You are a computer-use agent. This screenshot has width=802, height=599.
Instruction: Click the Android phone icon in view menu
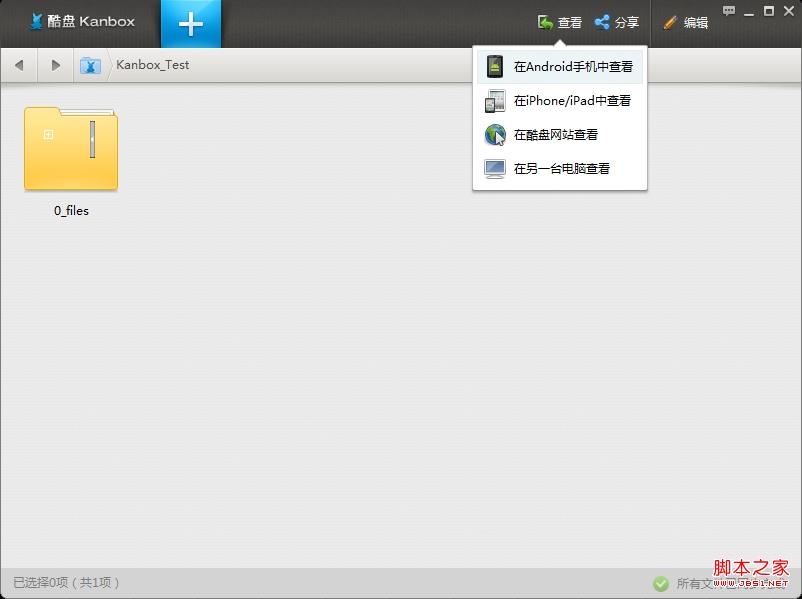[x=496, y=65]
